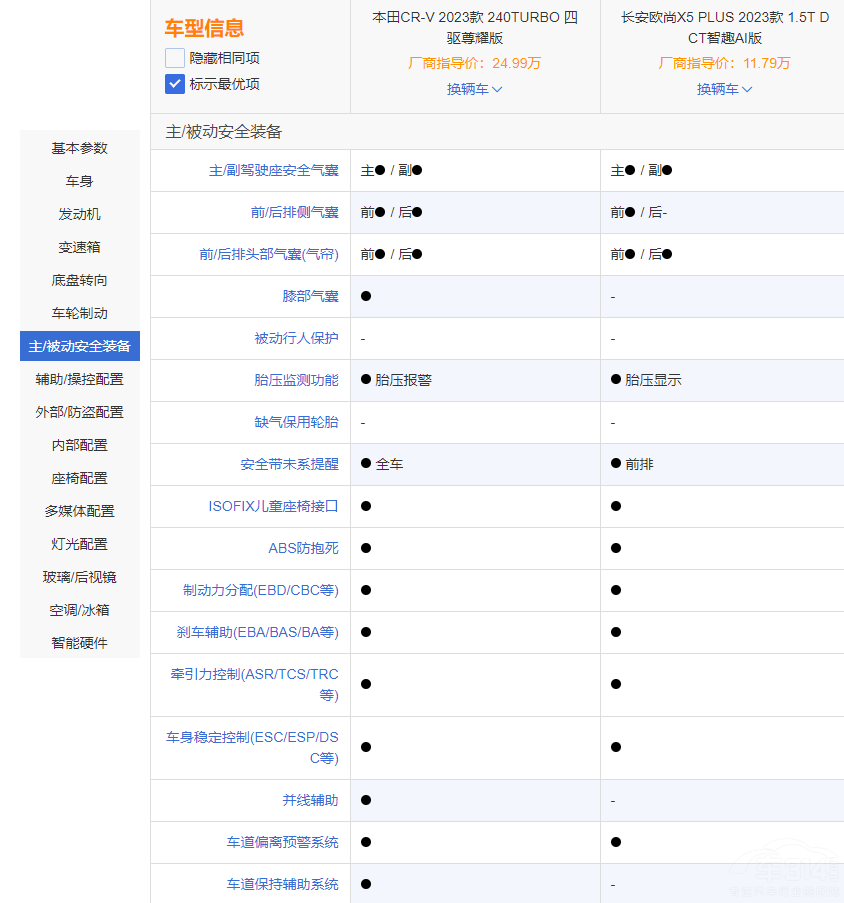The image size is (844, 903).
Task: Click the ABS防抱死 link
Action: tap(303, 548)
